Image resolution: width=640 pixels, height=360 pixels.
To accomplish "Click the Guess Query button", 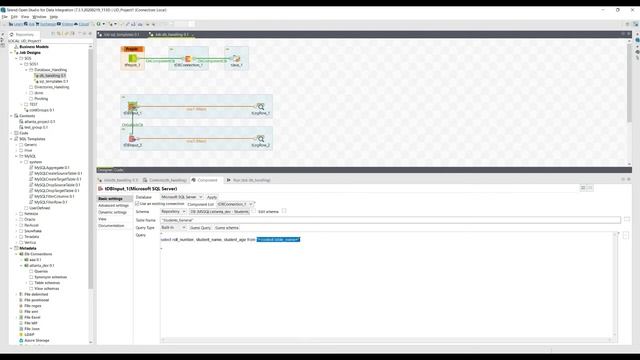I will click(x=200, y=228).
